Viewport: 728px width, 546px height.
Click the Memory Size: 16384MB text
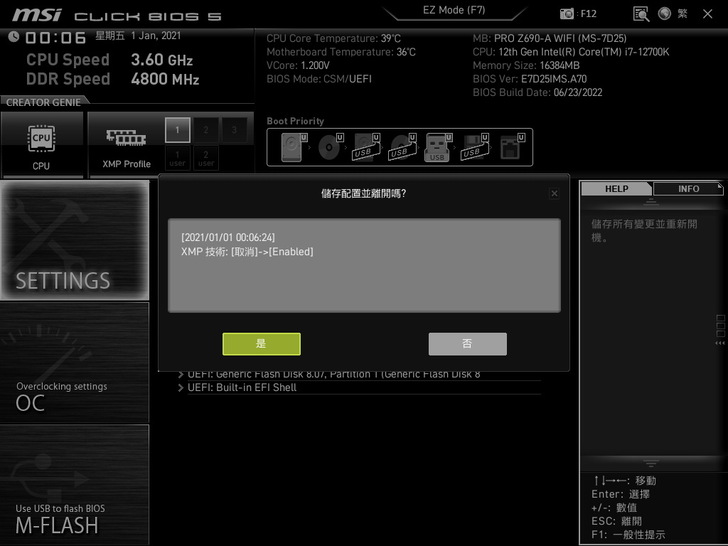click(526, 65)
